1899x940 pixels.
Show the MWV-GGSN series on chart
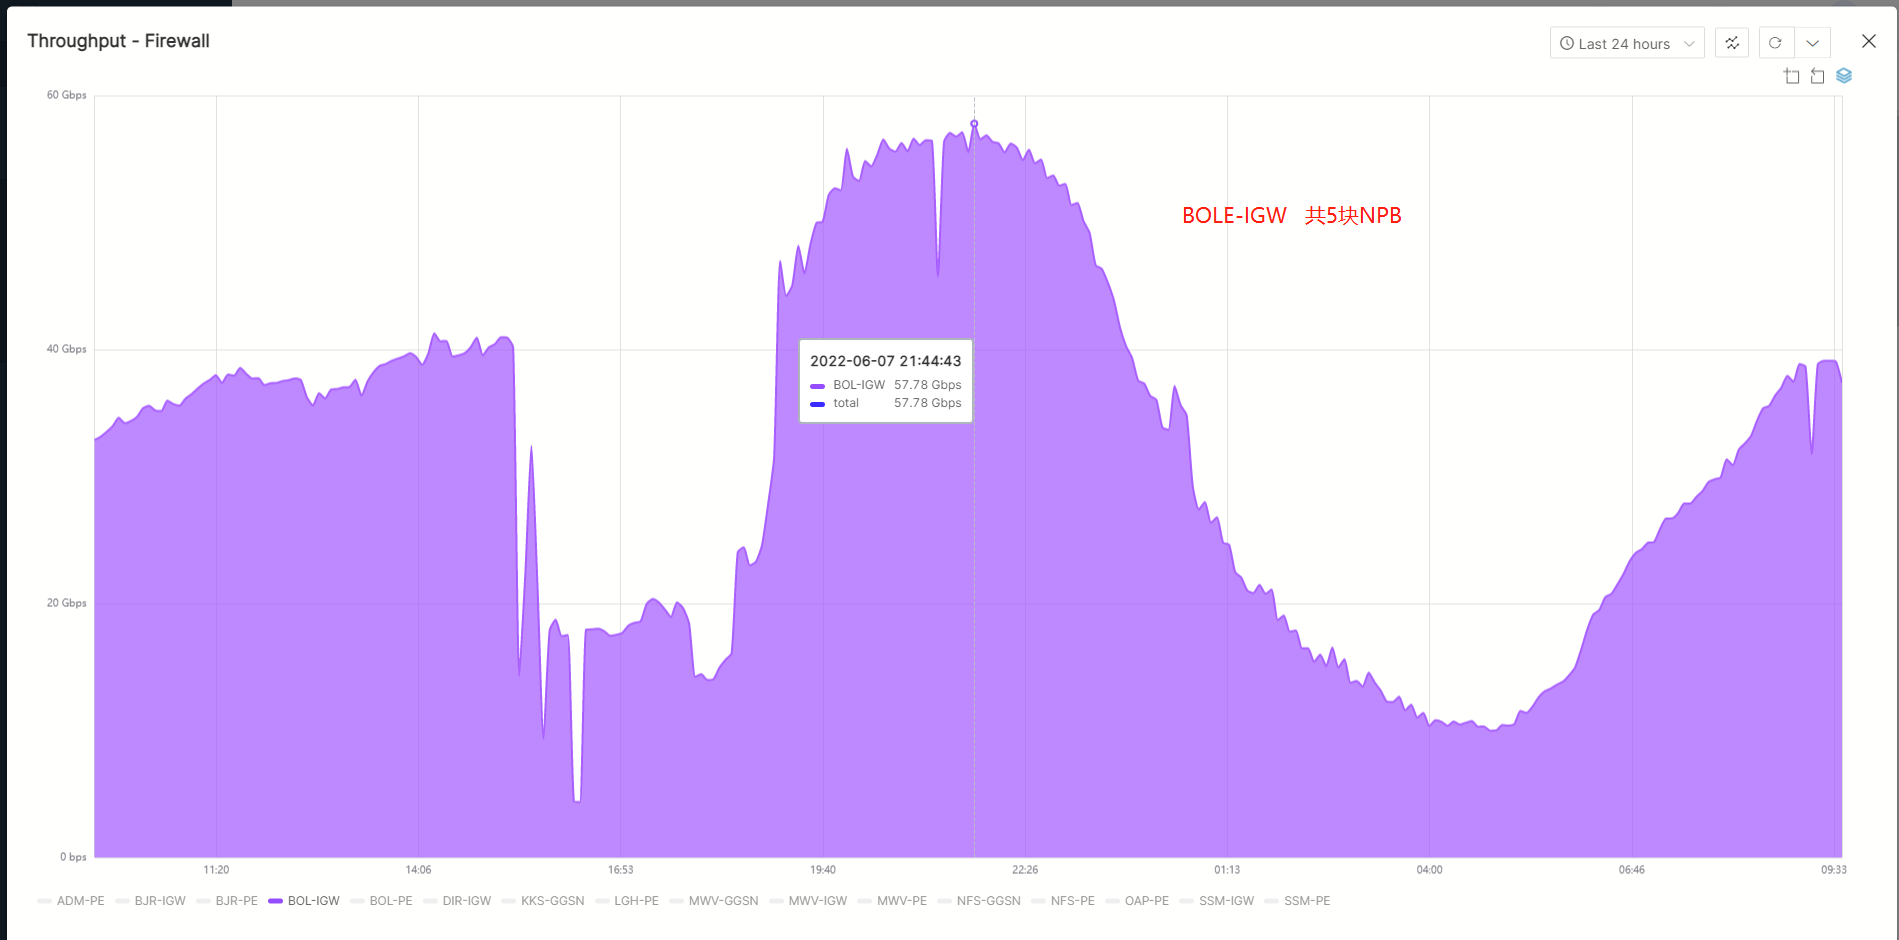coord(723,901)
